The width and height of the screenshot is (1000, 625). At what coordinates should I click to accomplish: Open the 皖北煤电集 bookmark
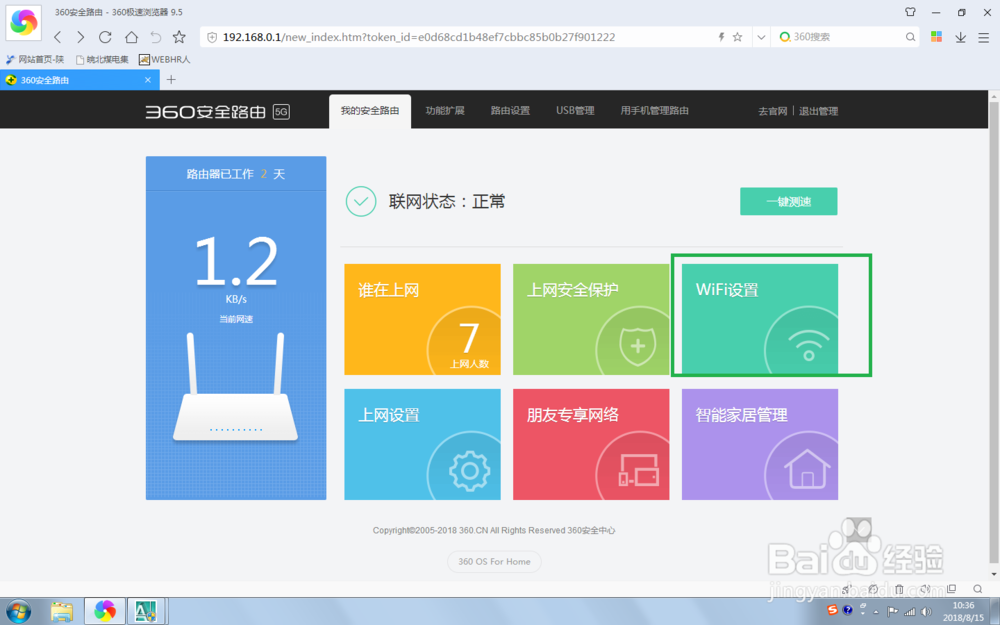tap(101, 59)
